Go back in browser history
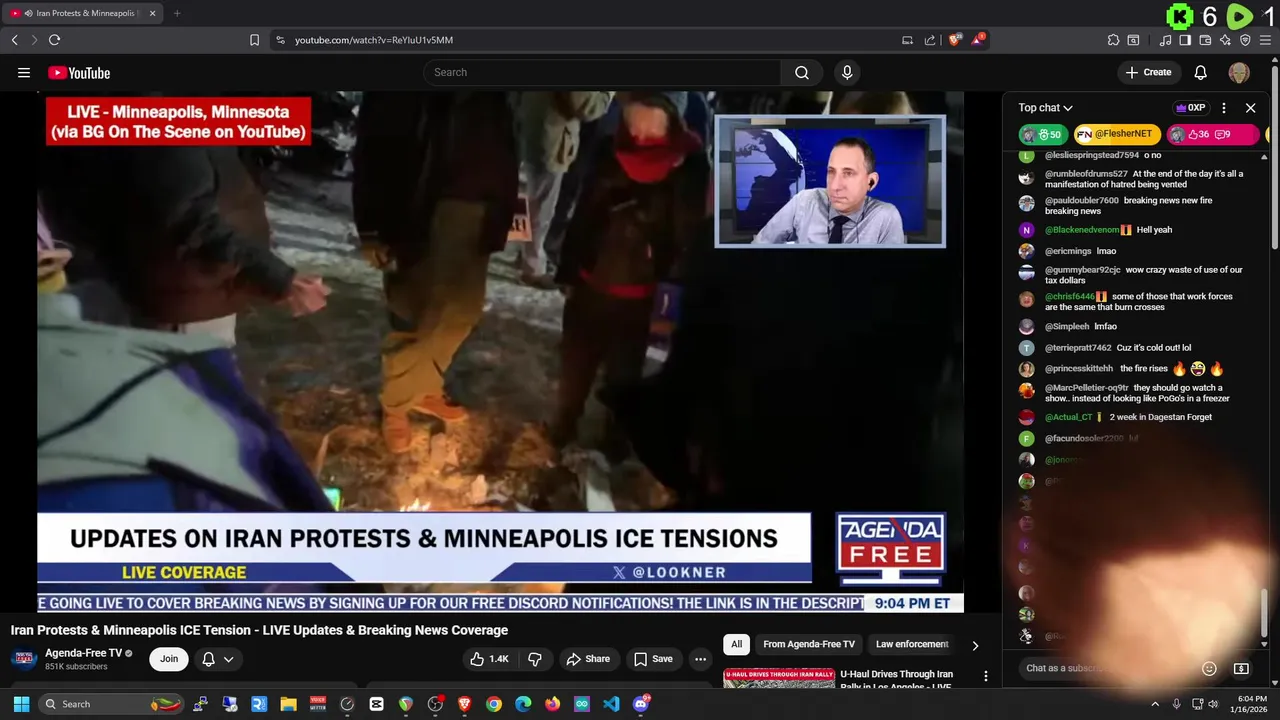The image size is (1280, 720). pyautogui.click(x=14, y=40)
